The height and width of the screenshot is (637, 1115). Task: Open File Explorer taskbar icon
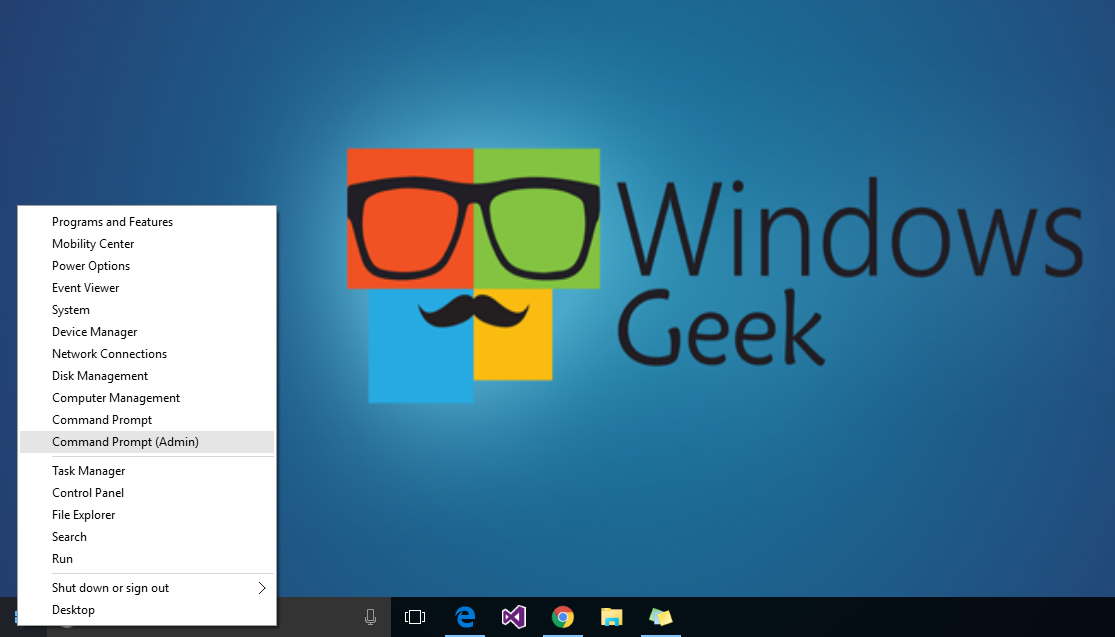click(612, 617)
